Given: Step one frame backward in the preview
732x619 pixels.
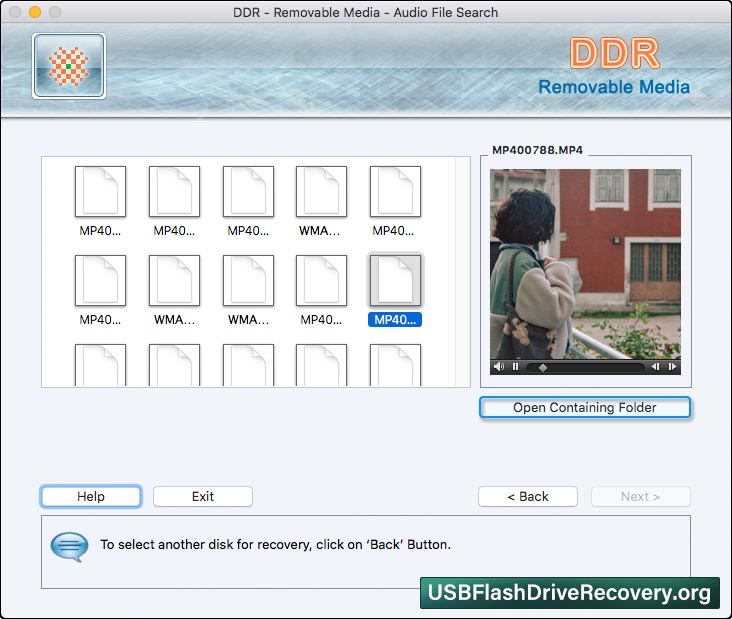Looking at the screenshot, I should point(655,366).
